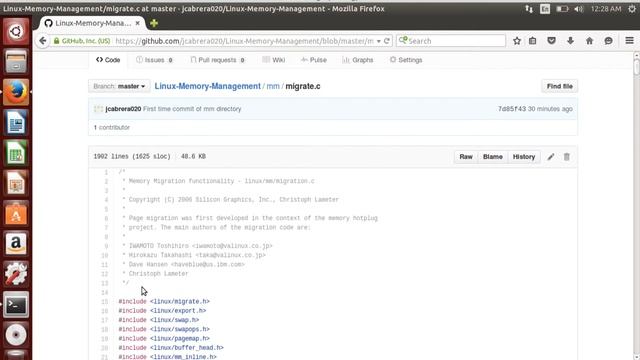This screenshot has width=640, height=360.
Task: Bookmark this page with star icon
Action: (x=517, y=41)
